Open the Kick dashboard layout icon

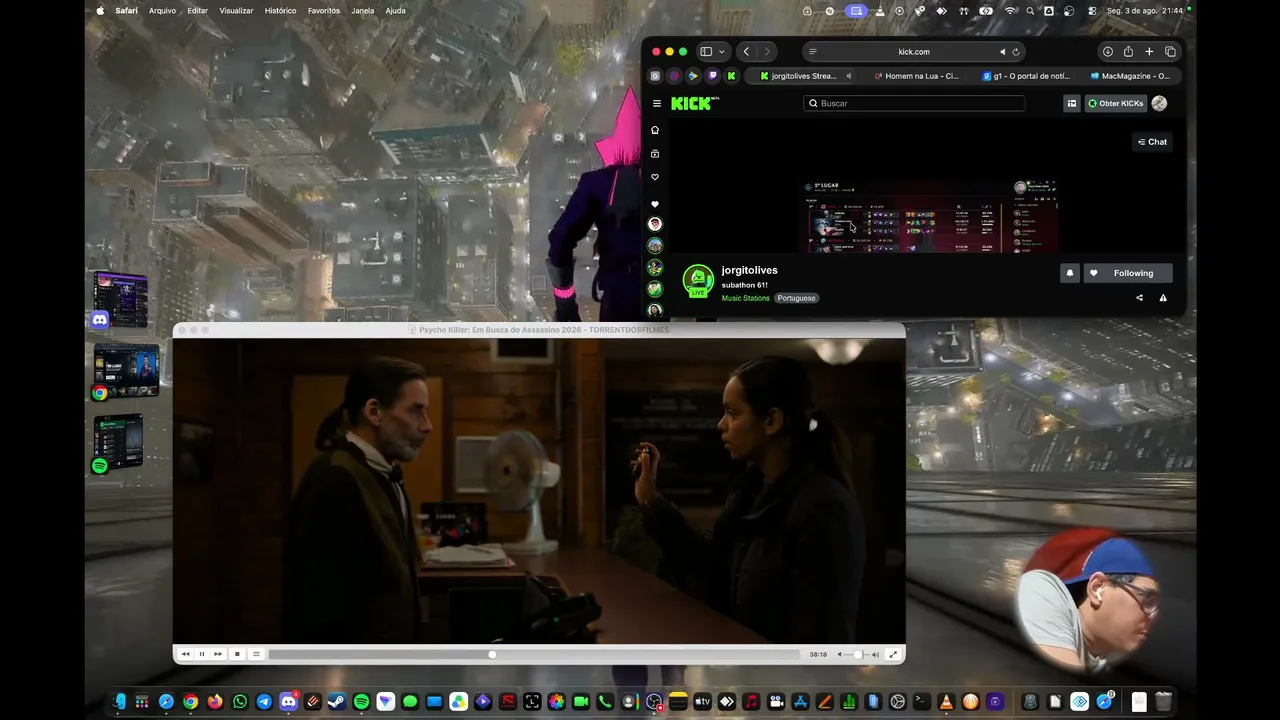(x=1071, y=103)
